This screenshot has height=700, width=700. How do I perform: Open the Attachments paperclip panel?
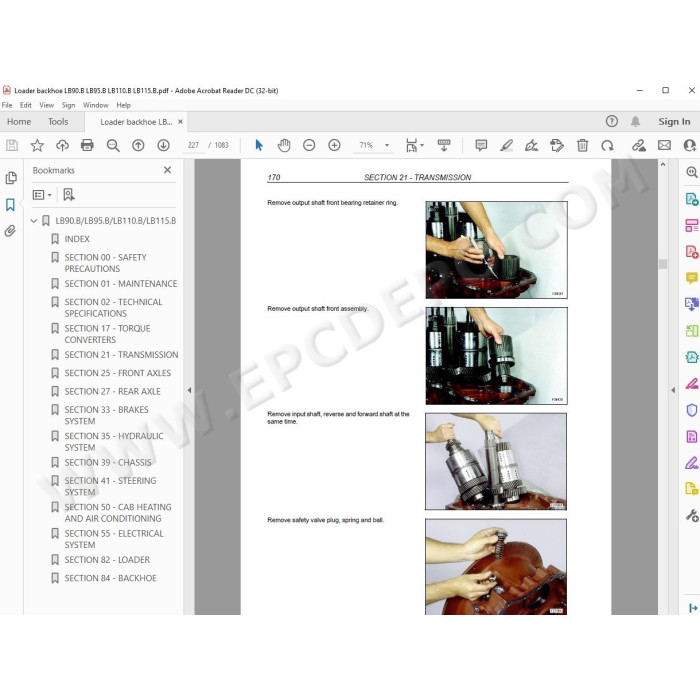coord(10,231)
